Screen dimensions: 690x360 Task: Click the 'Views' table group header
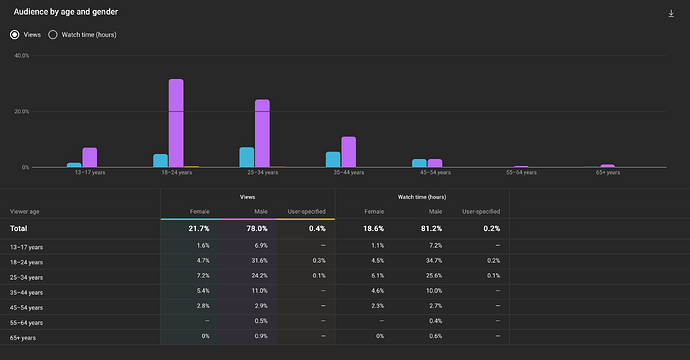(x=247, y=197)
